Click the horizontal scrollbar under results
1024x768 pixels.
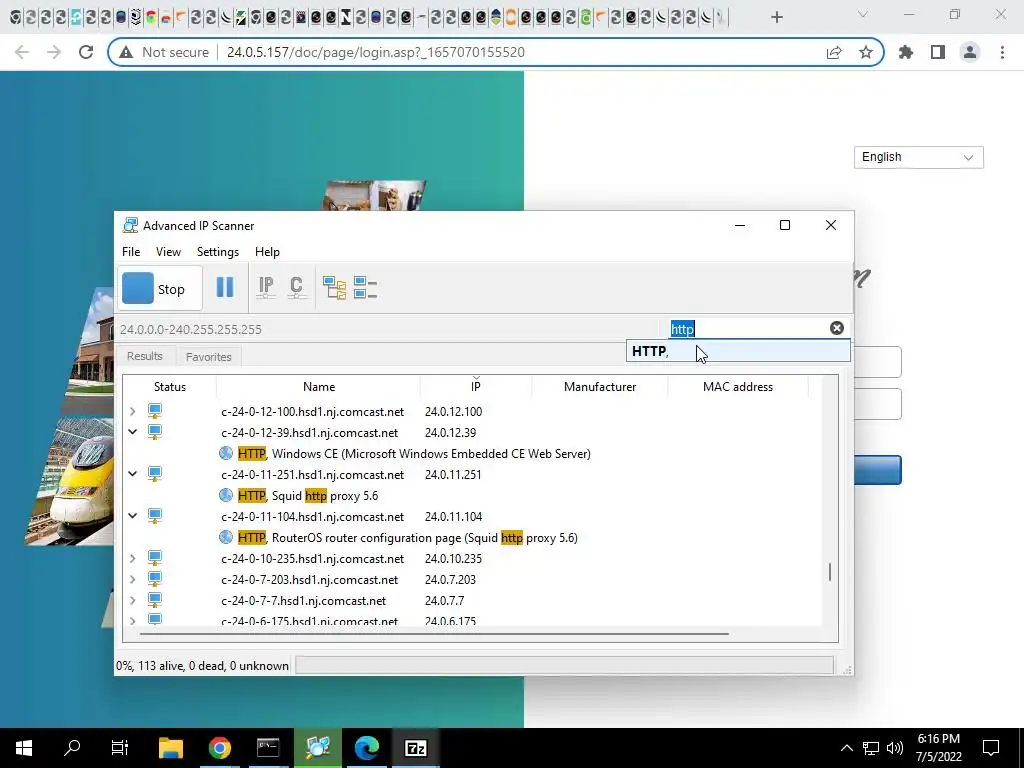click(x=434, y=633)
